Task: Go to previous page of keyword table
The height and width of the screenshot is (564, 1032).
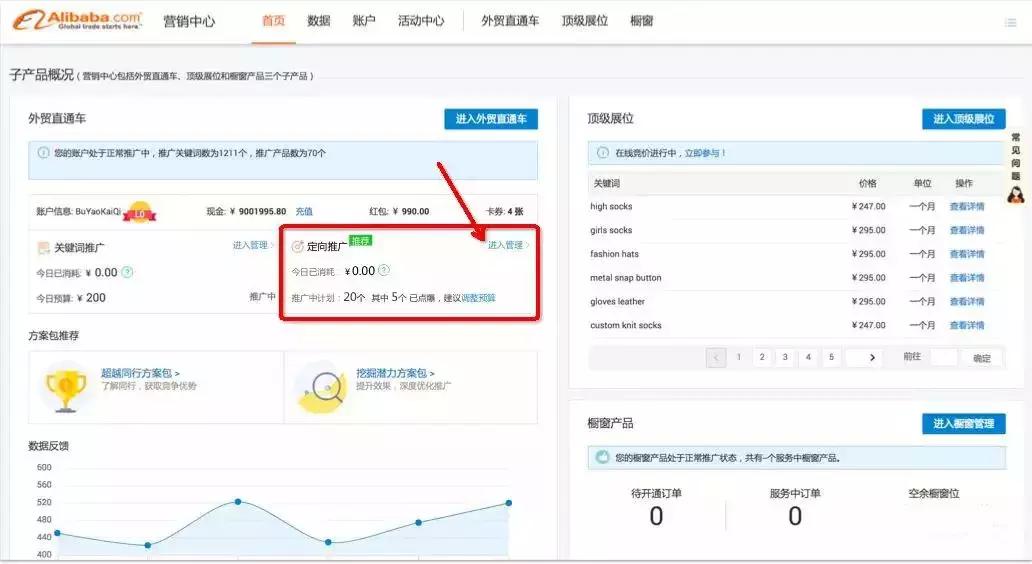Action: coord(716,357)
